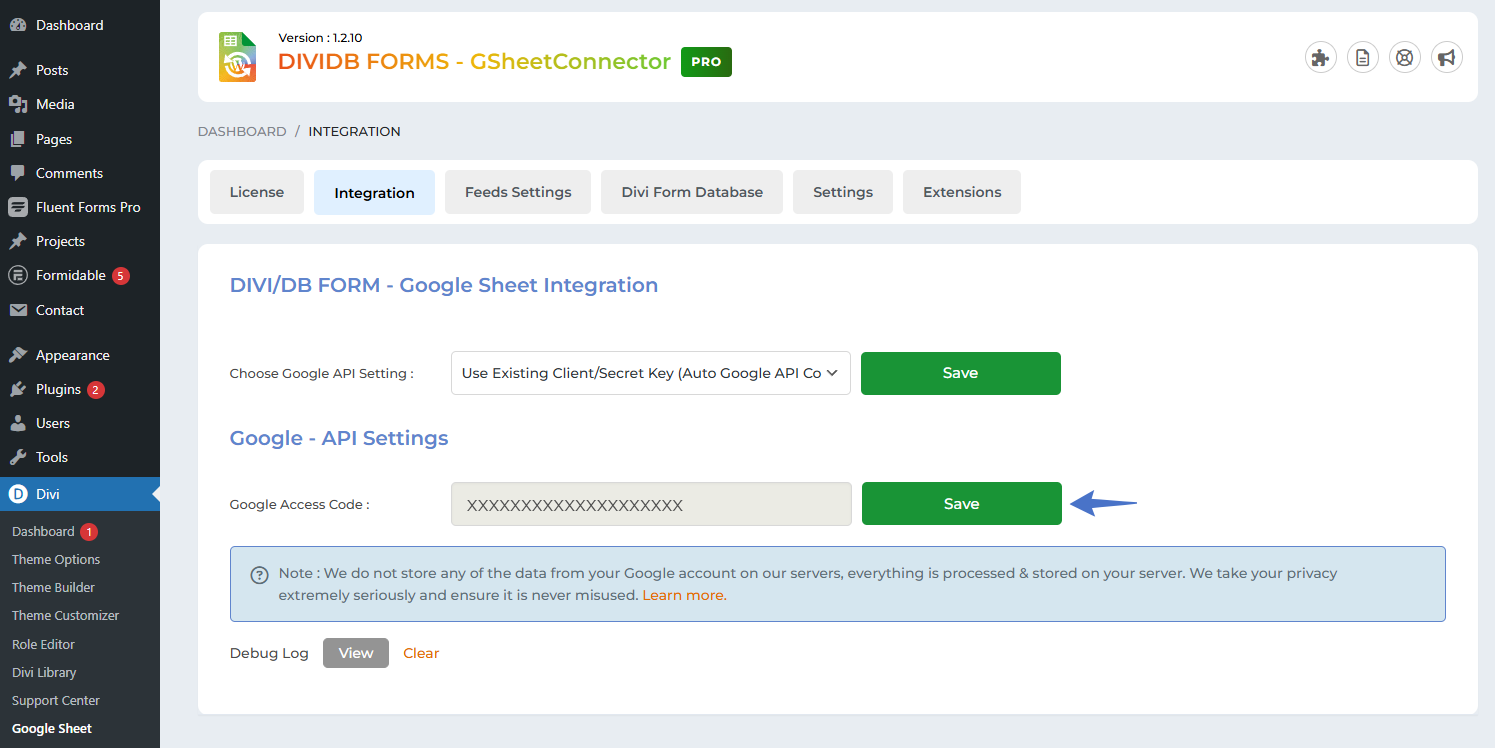The height and width of the screenshot is (748, 1495).
Task: Open the Divi Form Database tab
Action: [x=692, y=192]
